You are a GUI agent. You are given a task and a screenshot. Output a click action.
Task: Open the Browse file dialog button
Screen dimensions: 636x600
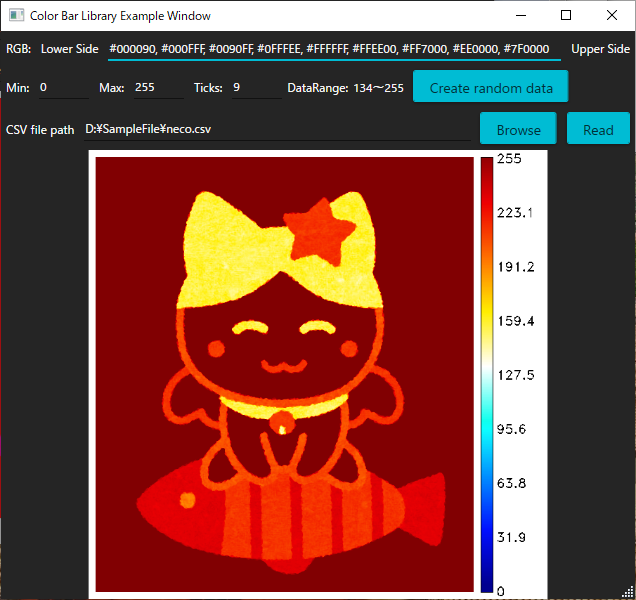tap(518, 129)
